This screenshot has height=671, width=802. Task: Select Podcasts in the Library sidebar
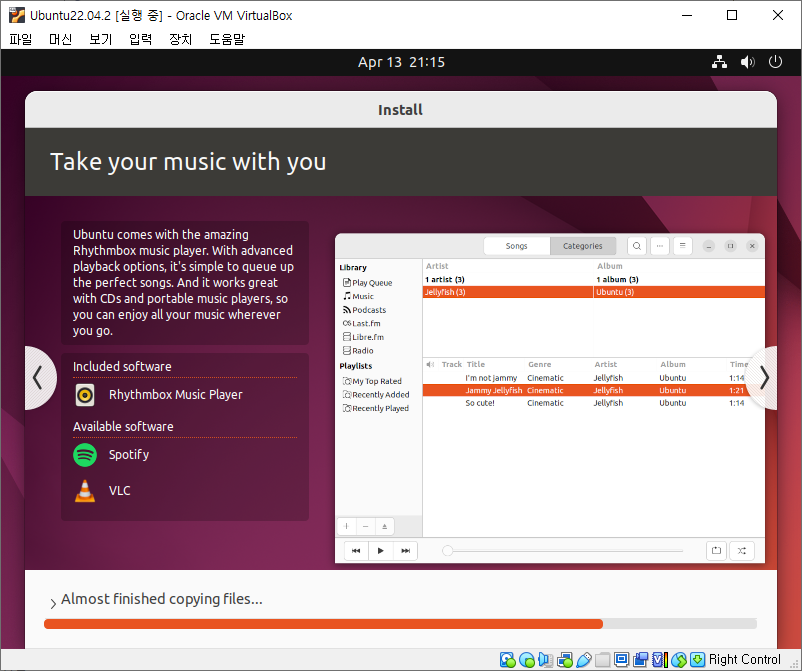[x=364, y=310]
